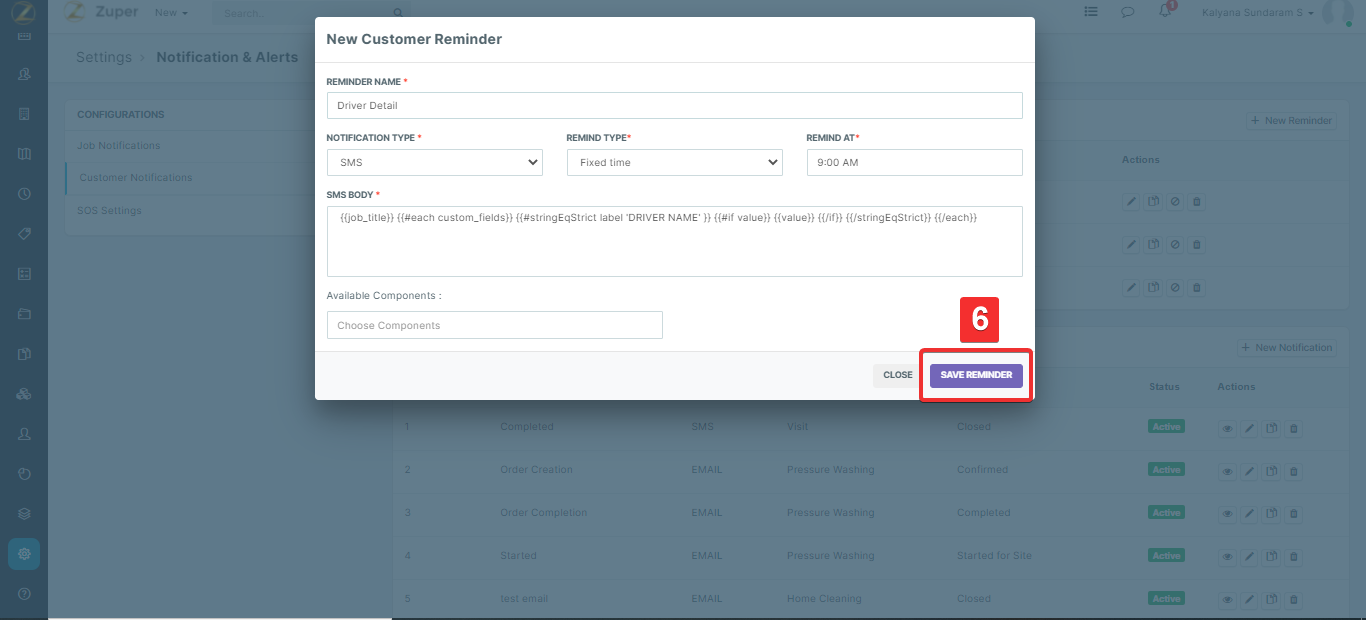The image size is (1366, 620).
Task: Edit the Order Completion notification
Action: pyautogui.click(x=1249, y=515)
